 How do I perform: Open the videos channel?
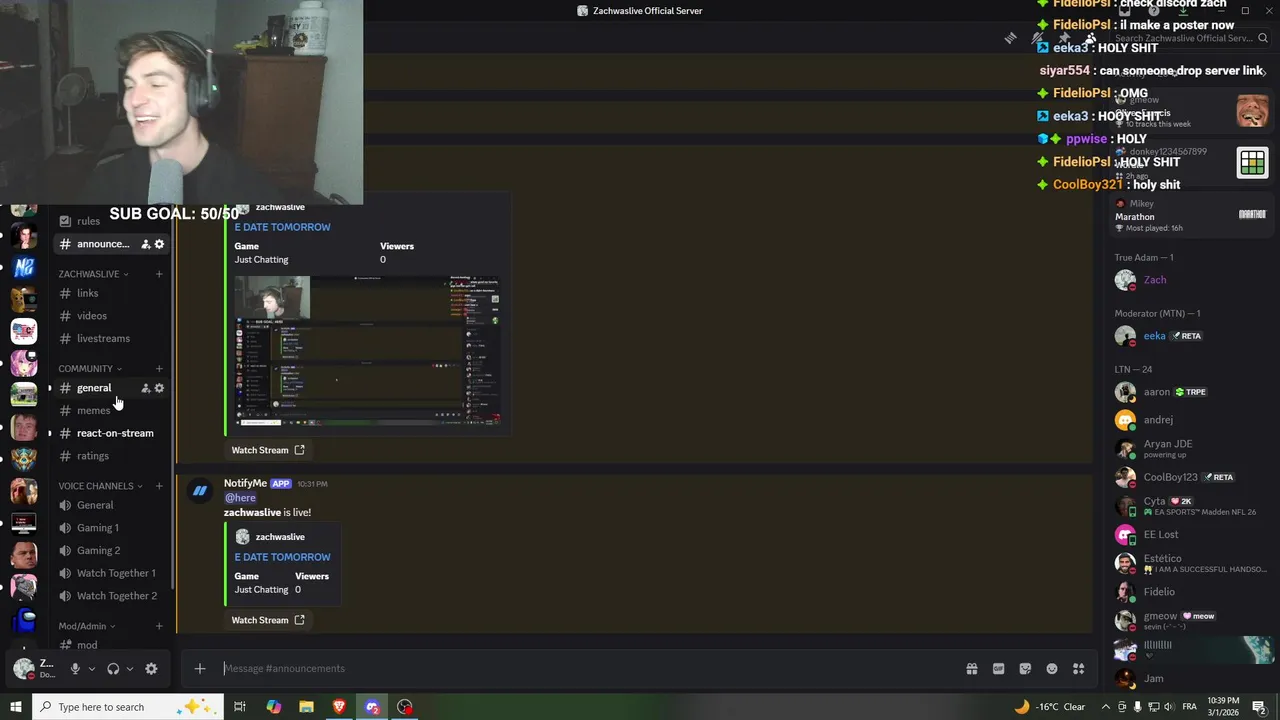tap(110, 316)
